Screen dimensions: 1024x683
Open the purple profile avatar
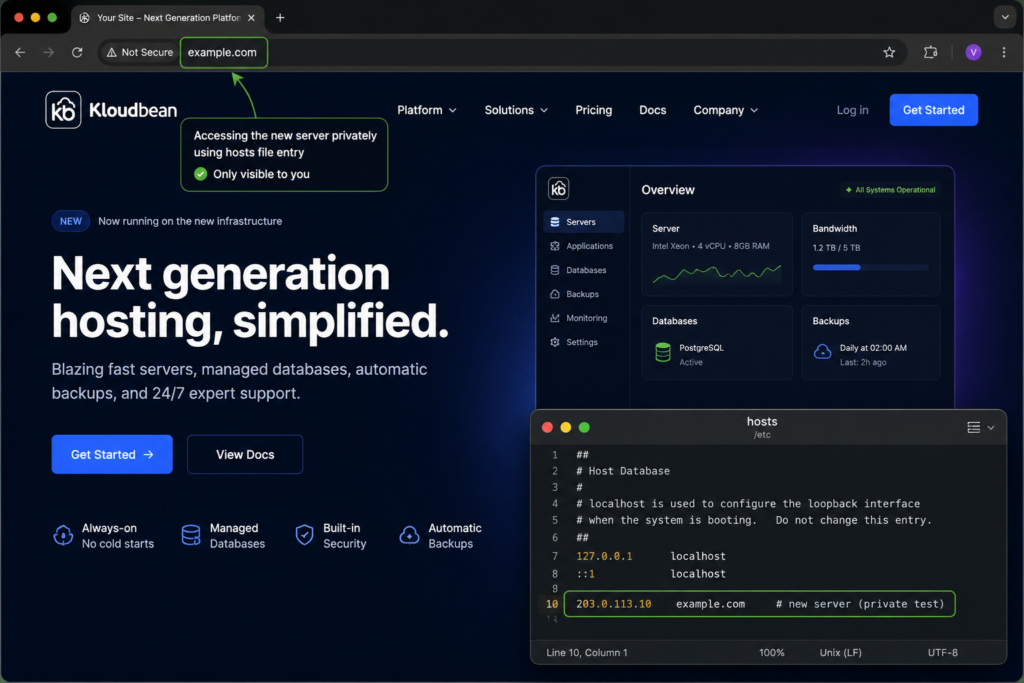tap(973, 52)
